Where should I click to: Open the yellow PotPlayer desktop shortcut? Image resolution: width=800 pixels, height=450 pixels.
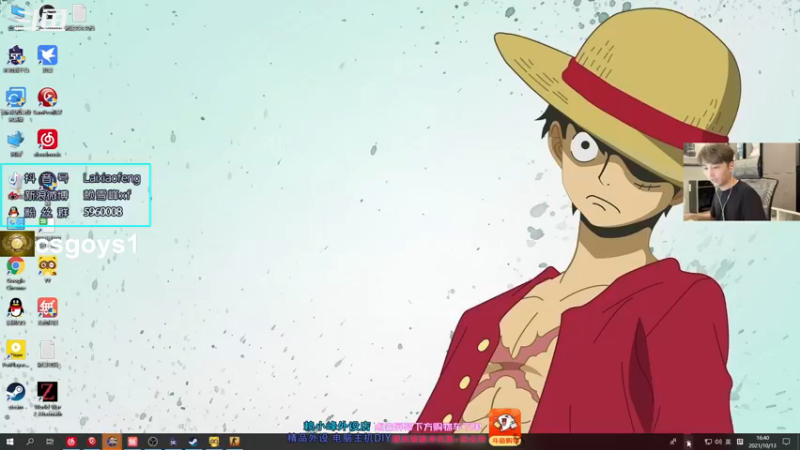(x=16, y=351)
